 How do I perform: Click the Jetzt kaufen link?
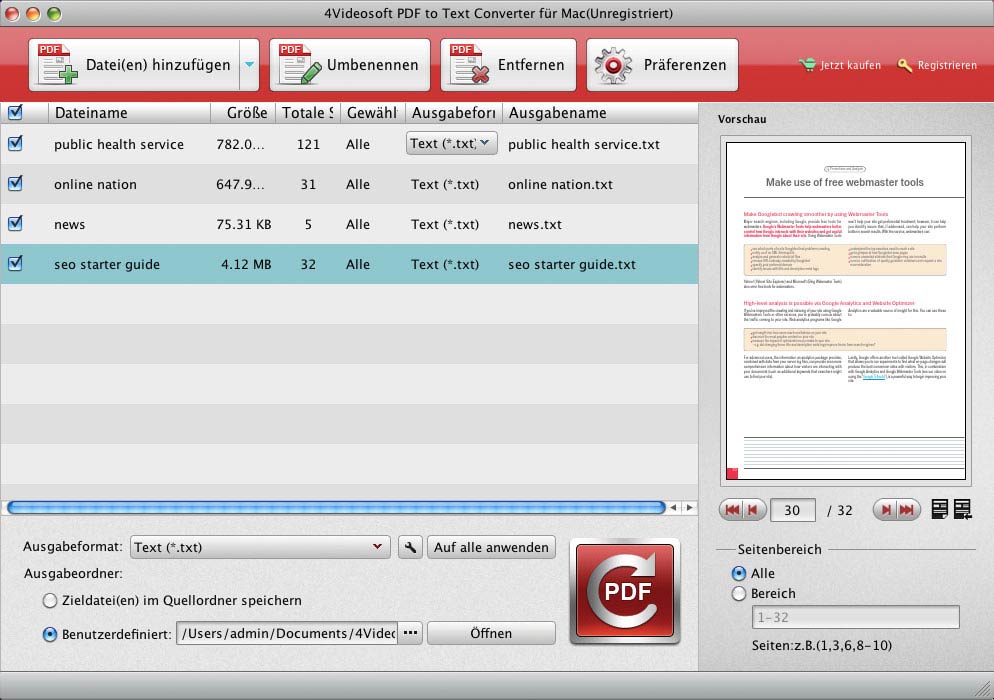tap(840, 65)
